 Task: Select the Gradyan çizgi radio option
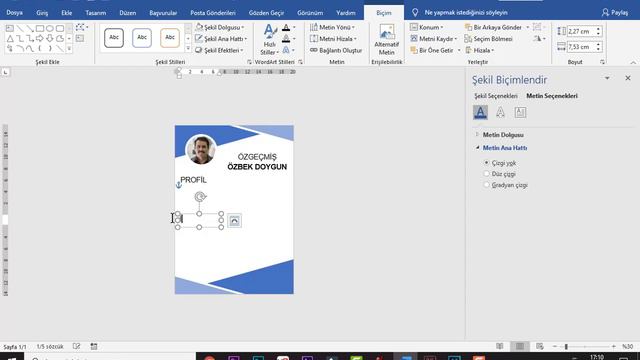(x=487, y=184)
